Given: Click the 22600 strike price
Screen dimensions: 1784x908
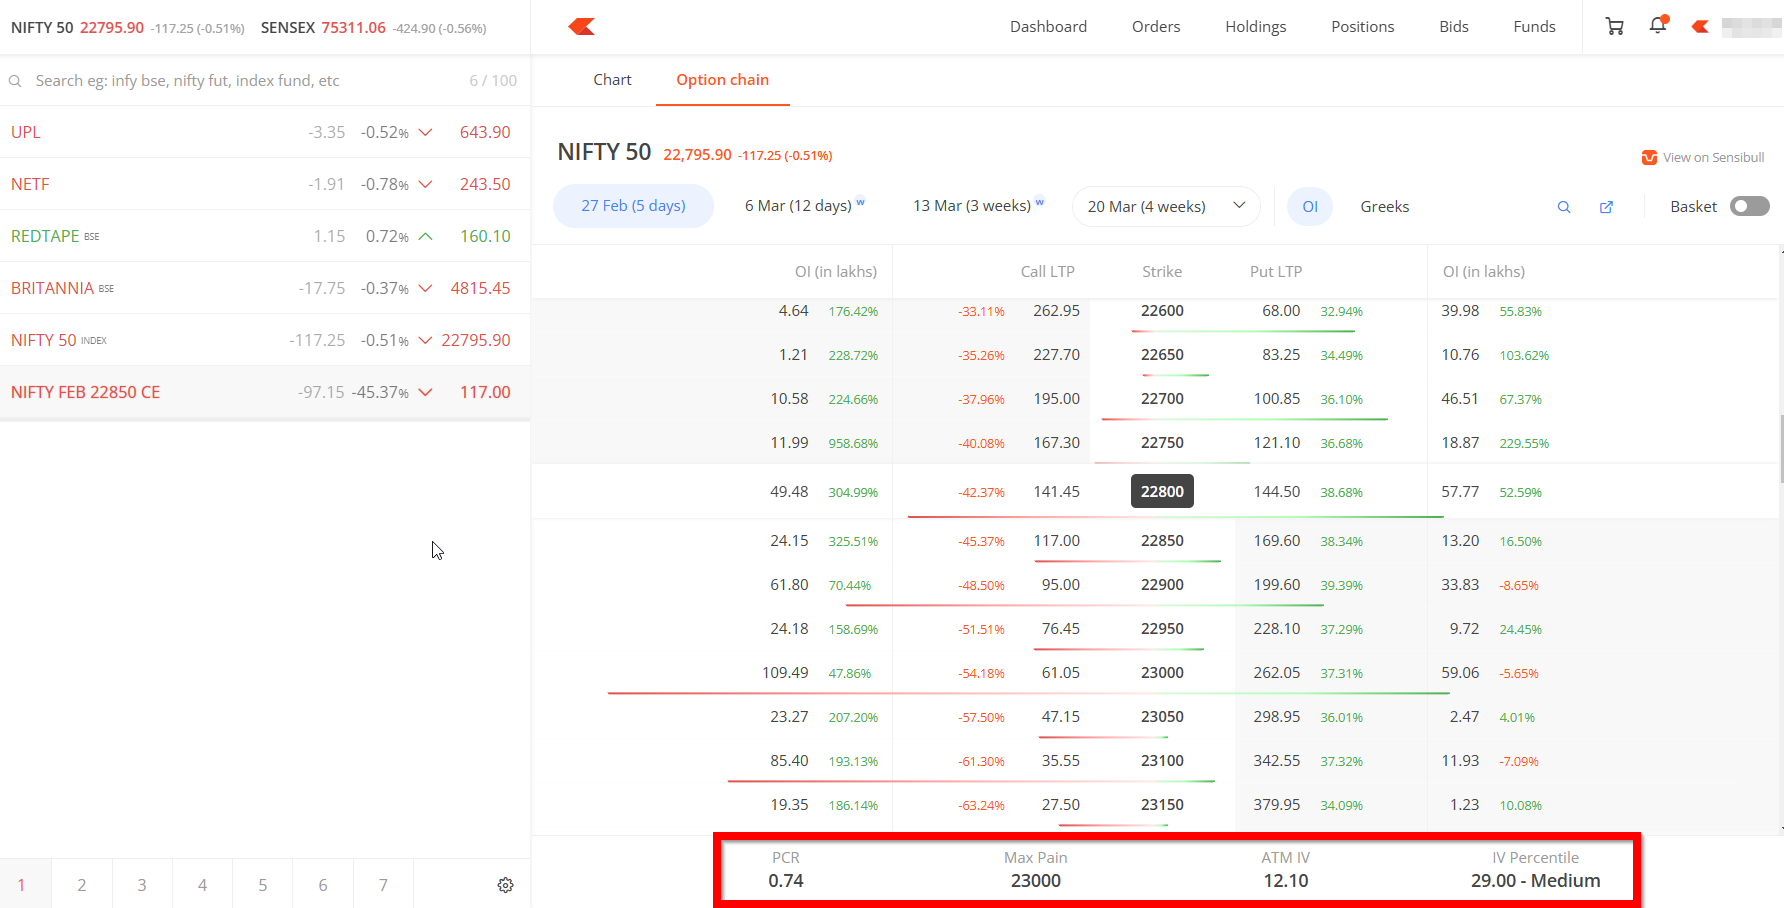Looking at the screenshot, I should point(1162,311).
